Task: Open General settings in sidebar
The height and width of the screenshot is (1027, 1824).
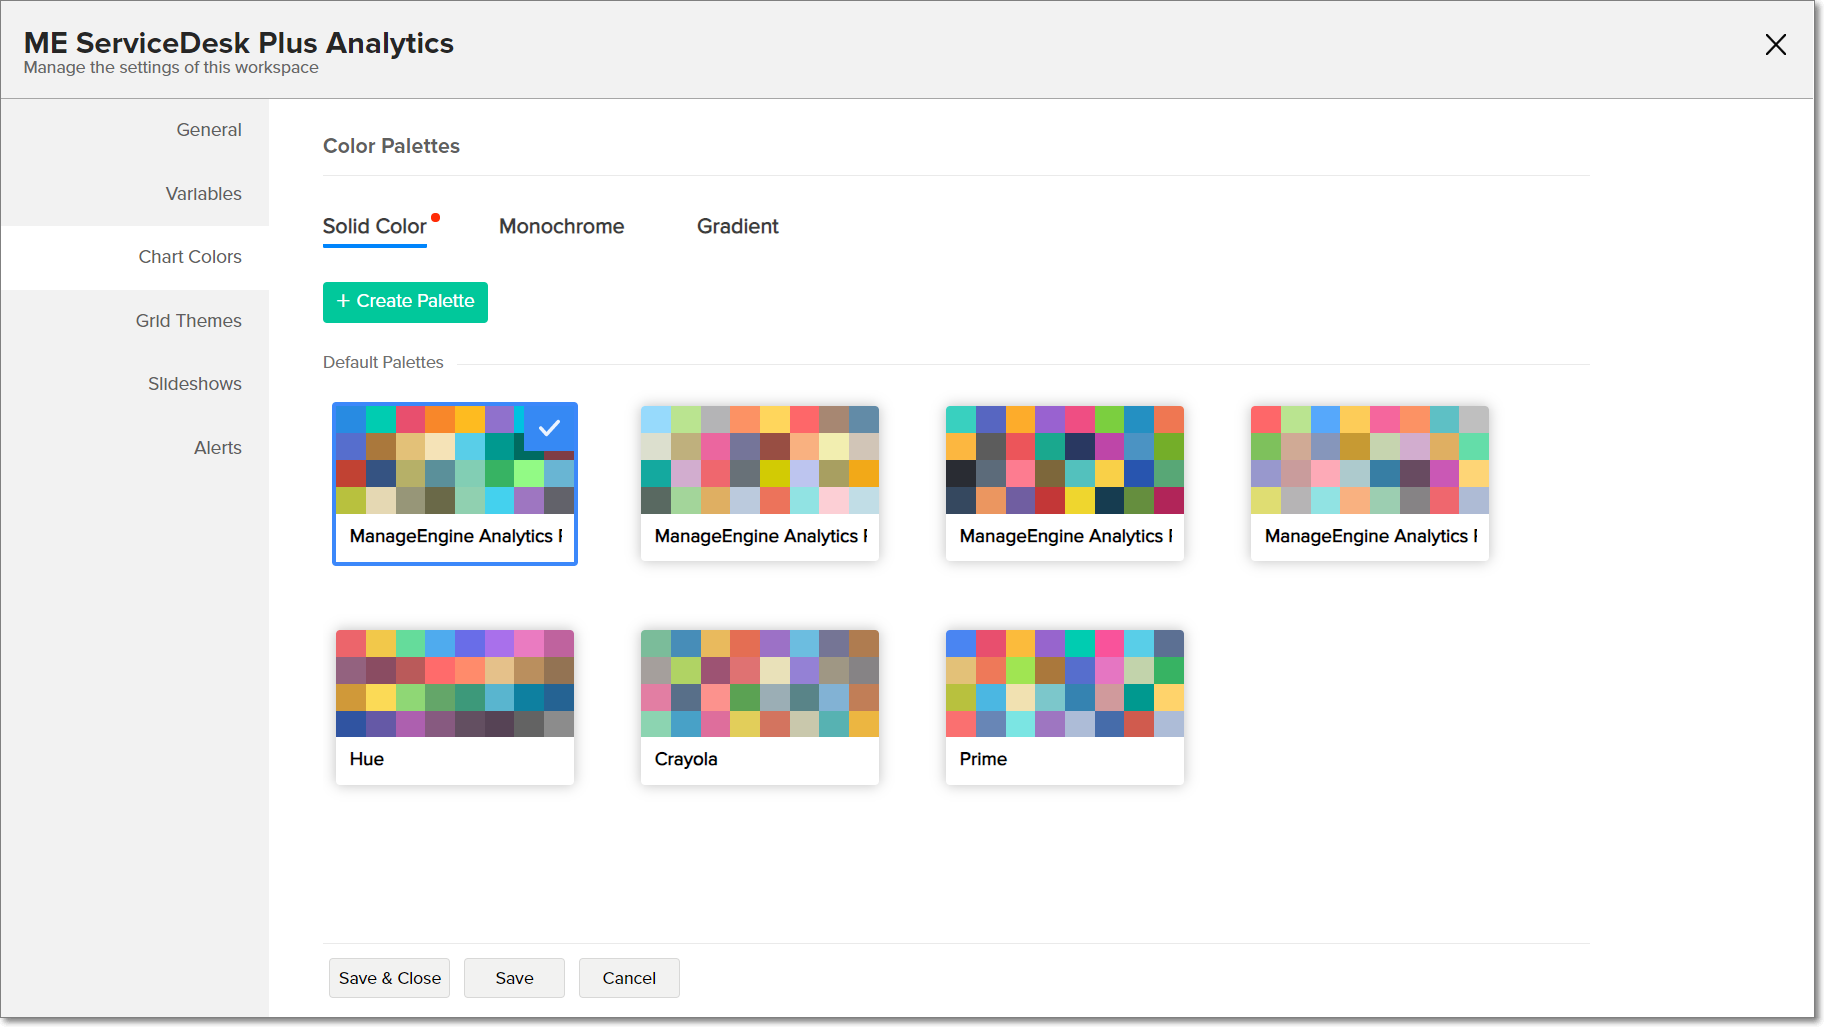Action: coord(208,130)
